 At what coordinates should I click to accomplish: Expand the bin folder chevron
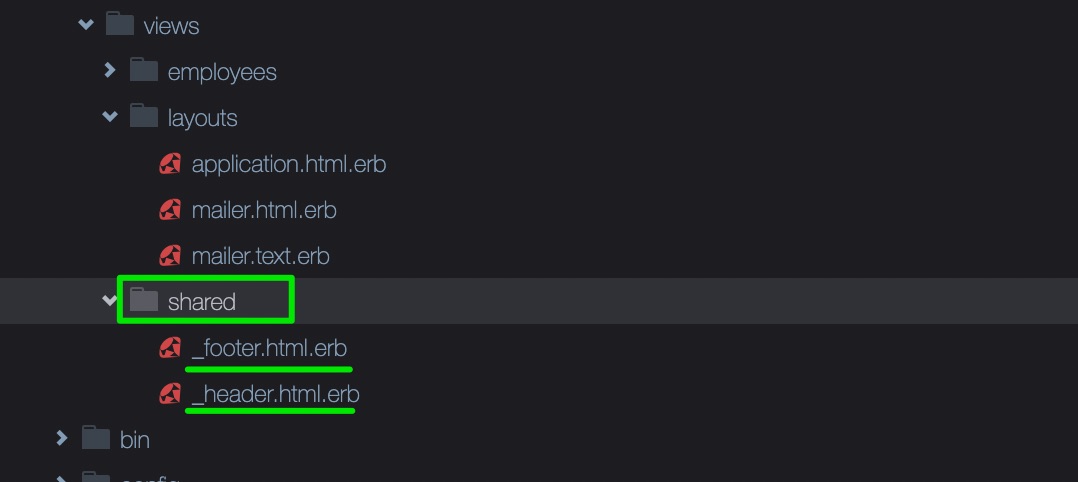point(62,437)
